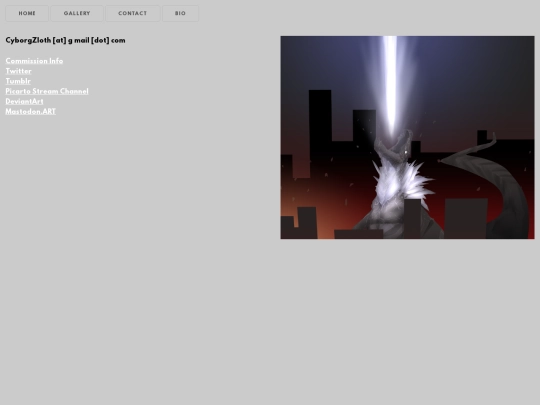
Task: Select the CyborgZloth email address text
Action: click(65, 40)
